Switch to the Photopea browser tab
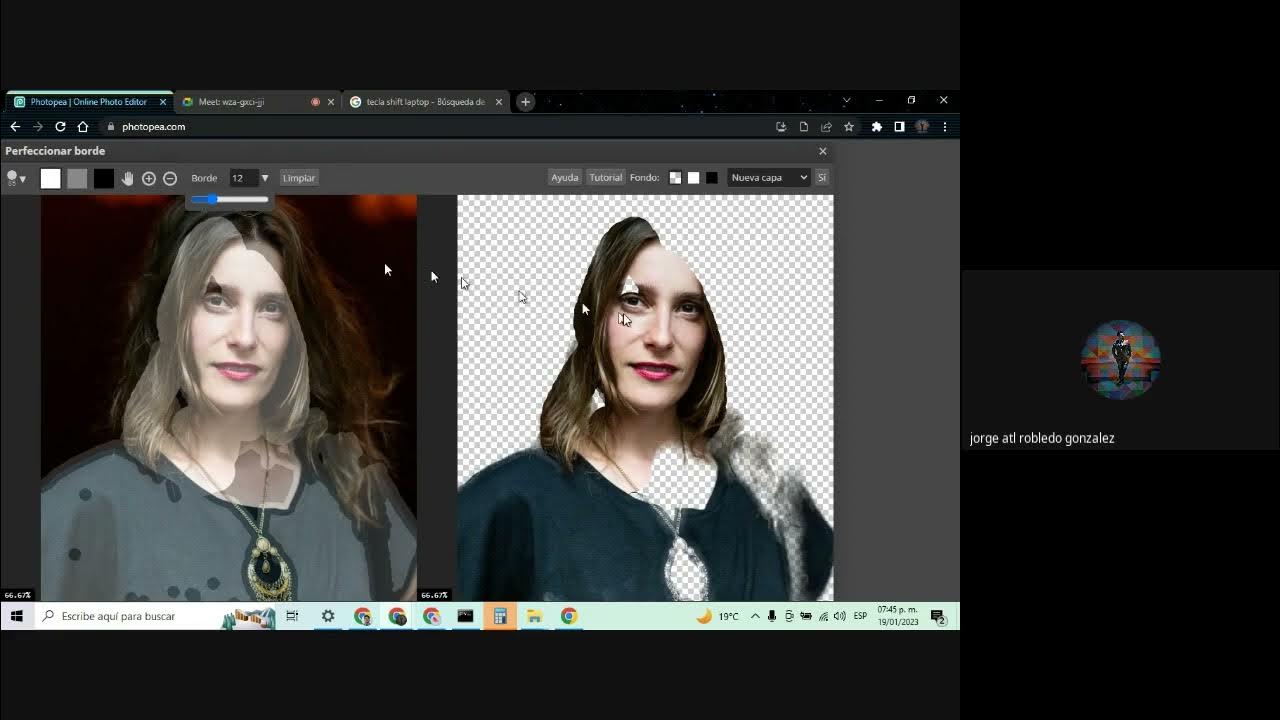The image size is (1280, 720). tap(88, 102)
